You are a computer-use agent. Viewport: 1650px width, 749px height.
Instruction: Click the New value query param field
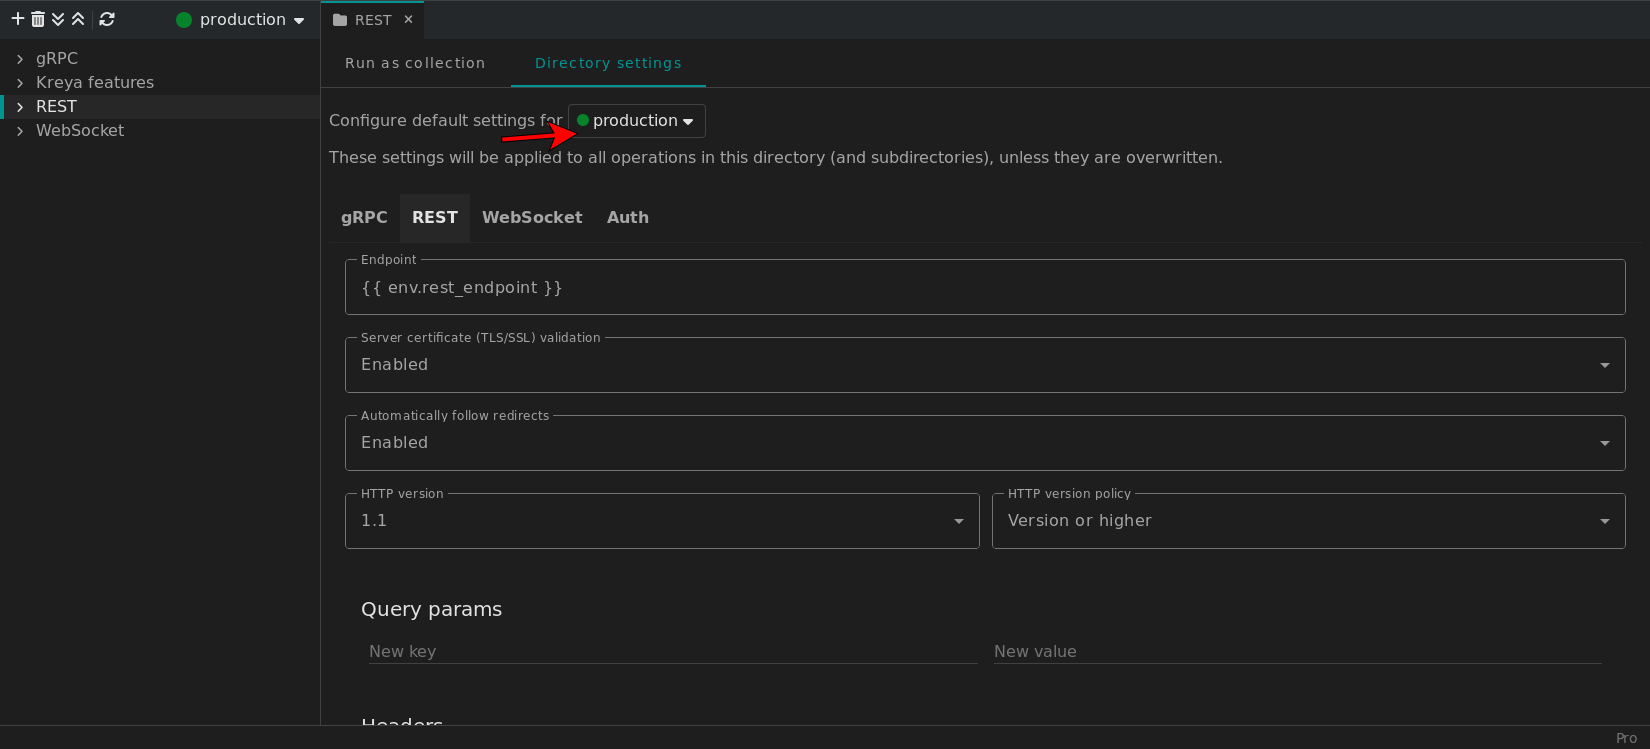pos(1298,651)
